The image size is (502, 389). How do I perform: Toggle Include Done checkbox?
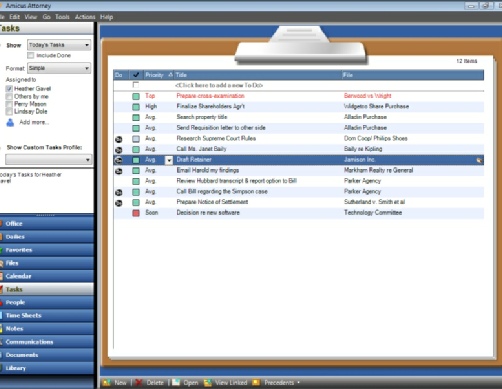31,55
